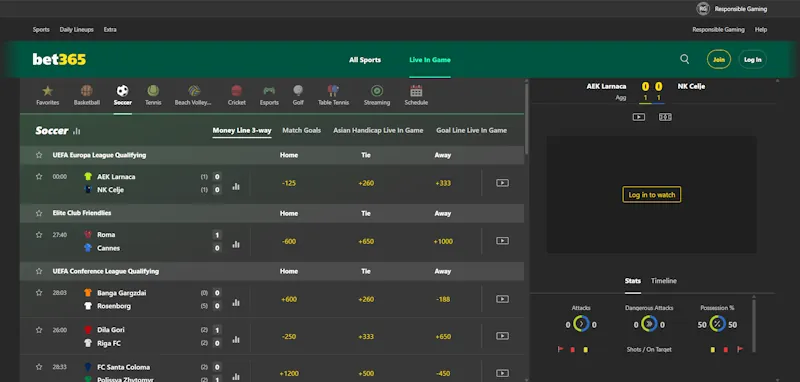Open the Daily Lineups link
This screenshot has height=382, width=800.
coord(77,30)
